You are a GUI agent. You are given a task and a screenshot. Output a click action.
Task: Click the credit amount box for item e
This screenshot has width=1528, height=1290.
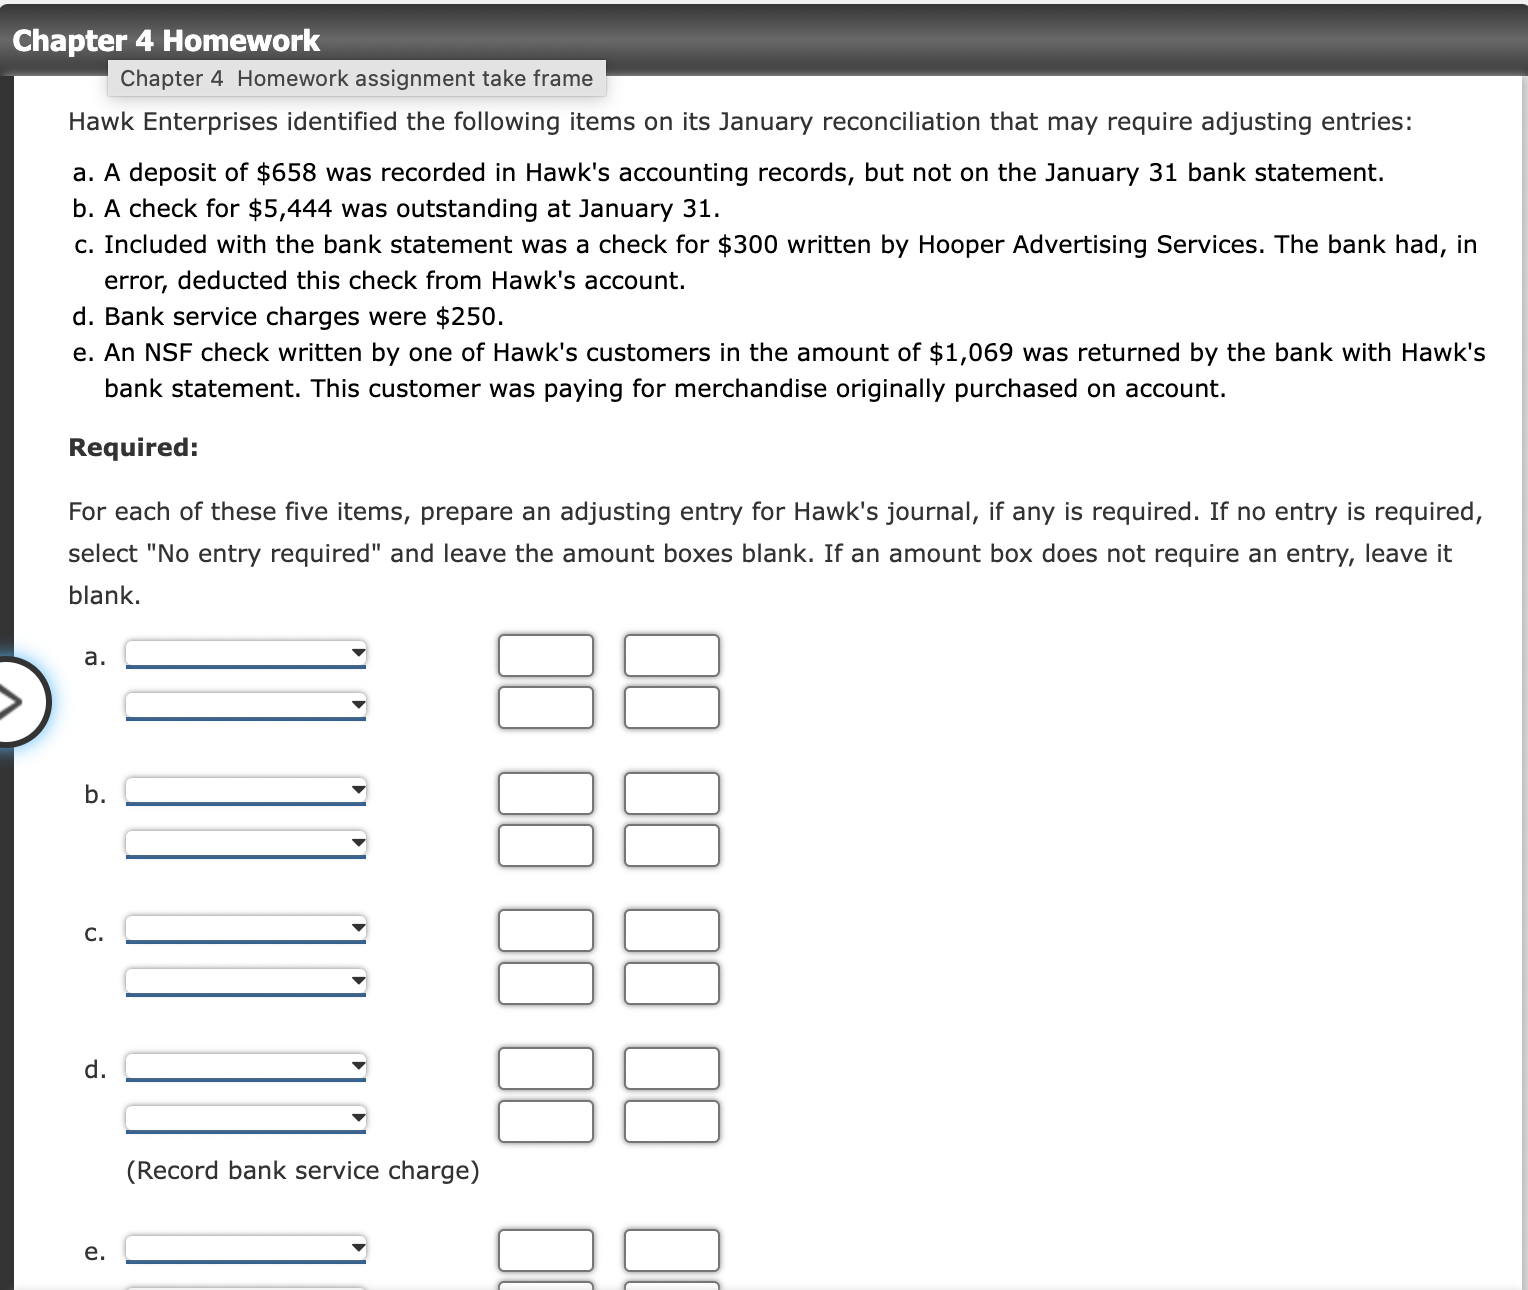coord(671,1250)
